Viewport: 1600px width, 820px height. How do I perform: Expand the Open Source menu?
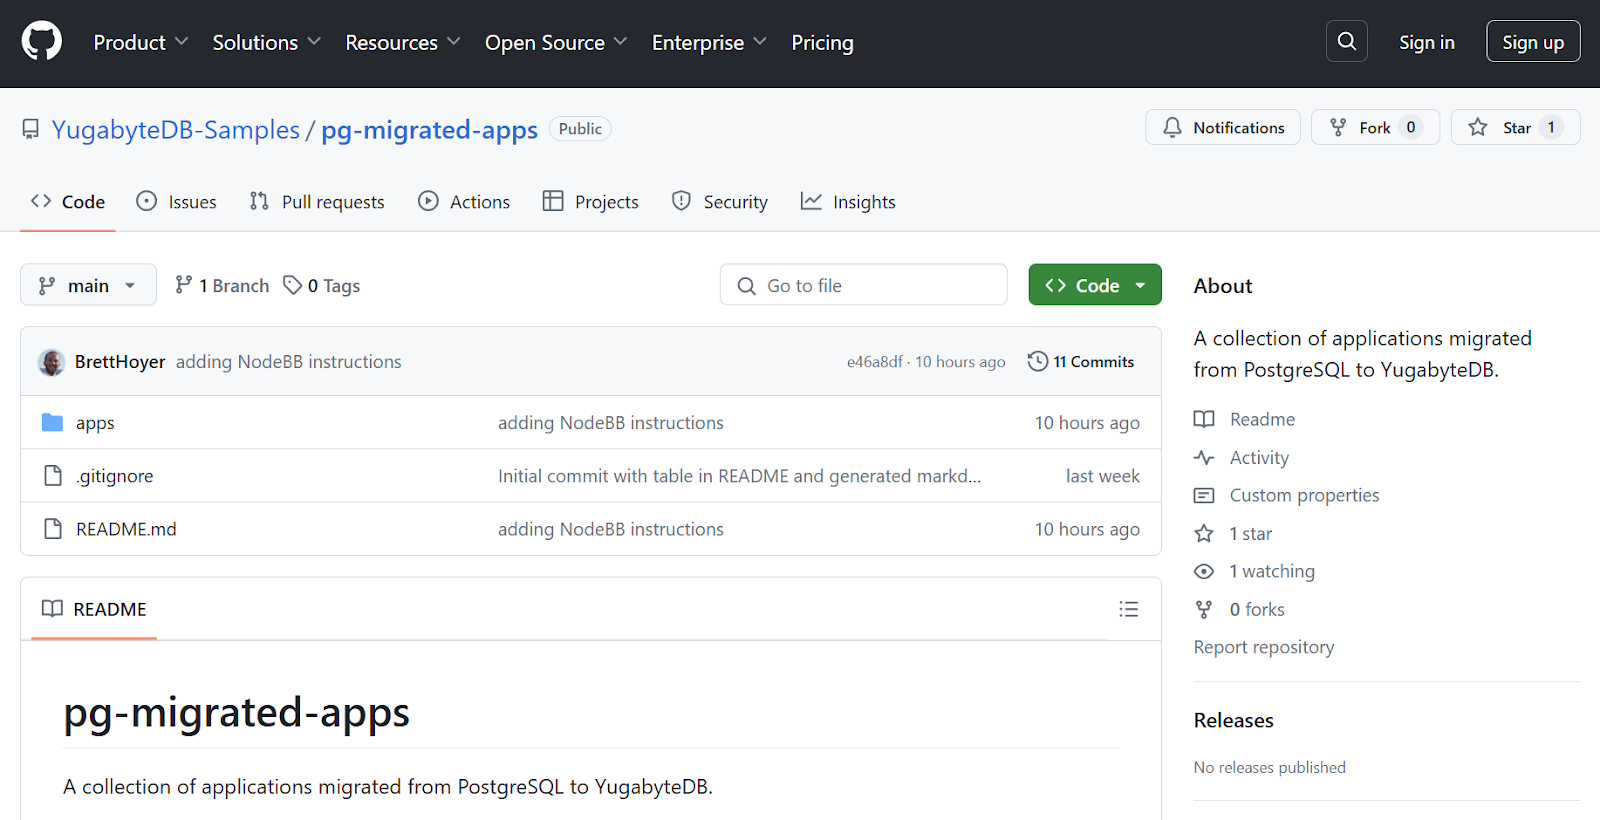click(x=556, y=42)
